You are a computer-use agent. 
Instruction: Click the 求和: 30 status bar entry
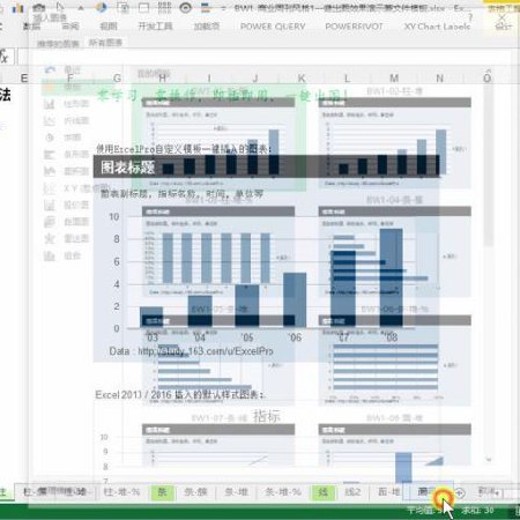point(477,510)
